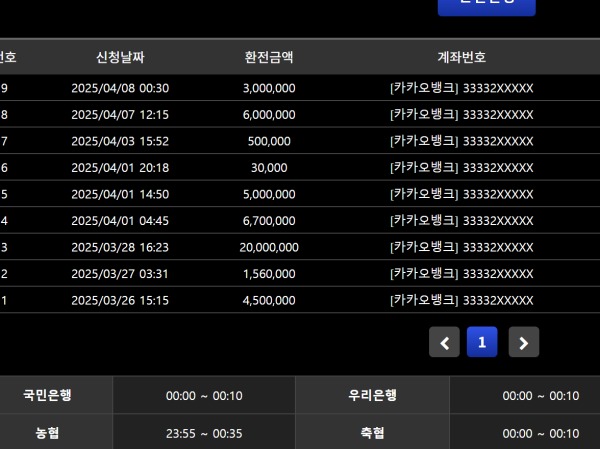
Task: Click account number in 2025/03/26 row
Action: click(x=462, y=300)
